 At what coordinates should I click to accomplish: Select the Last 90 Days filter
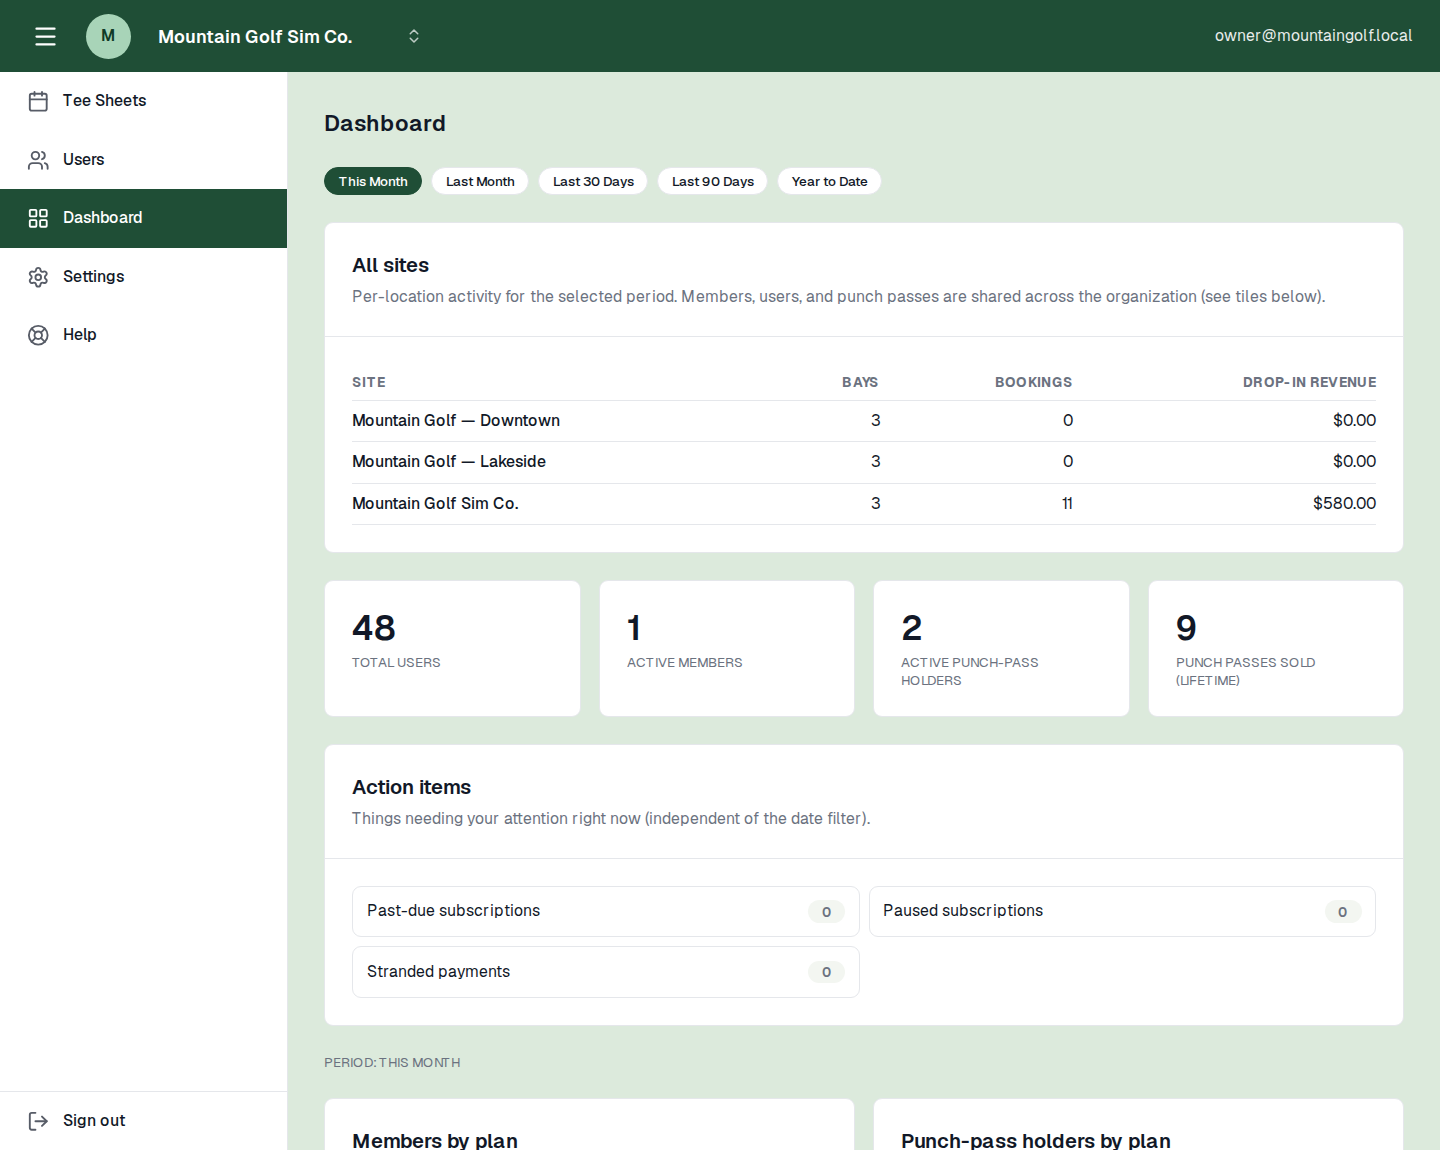[713, 181]
